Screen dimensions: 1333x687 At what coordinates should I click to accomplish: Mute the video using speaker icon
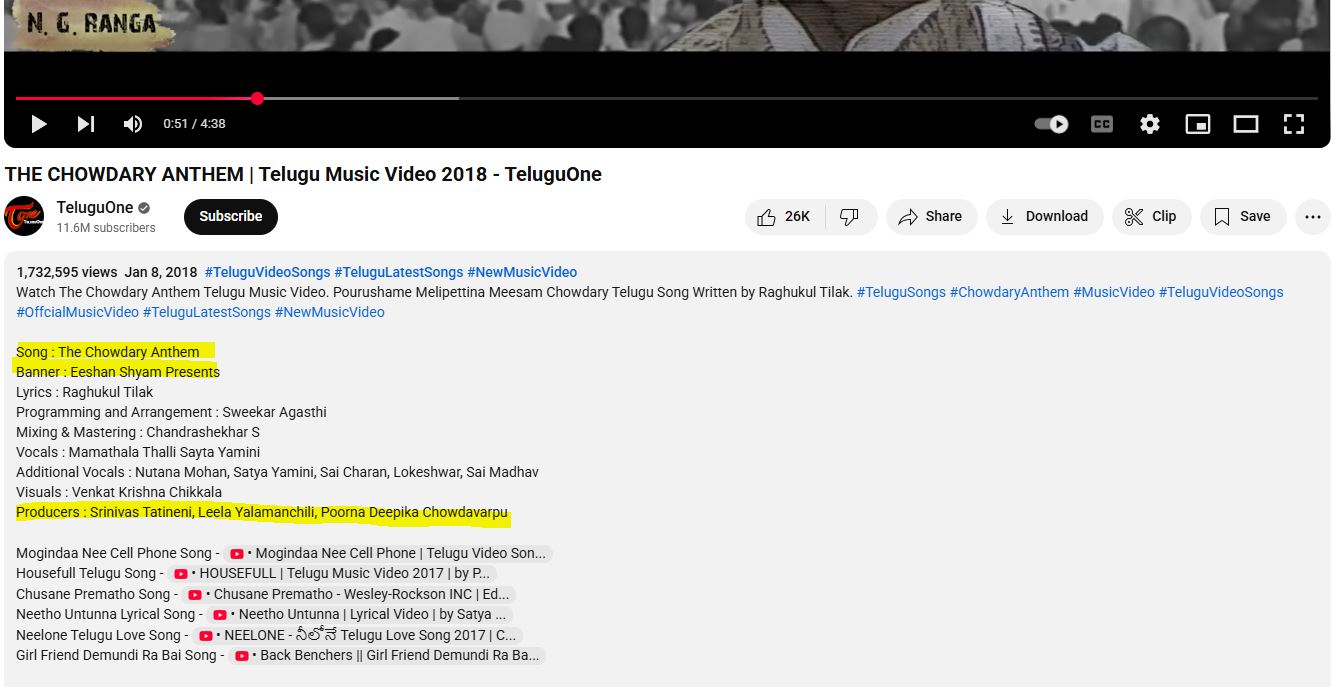132,124
